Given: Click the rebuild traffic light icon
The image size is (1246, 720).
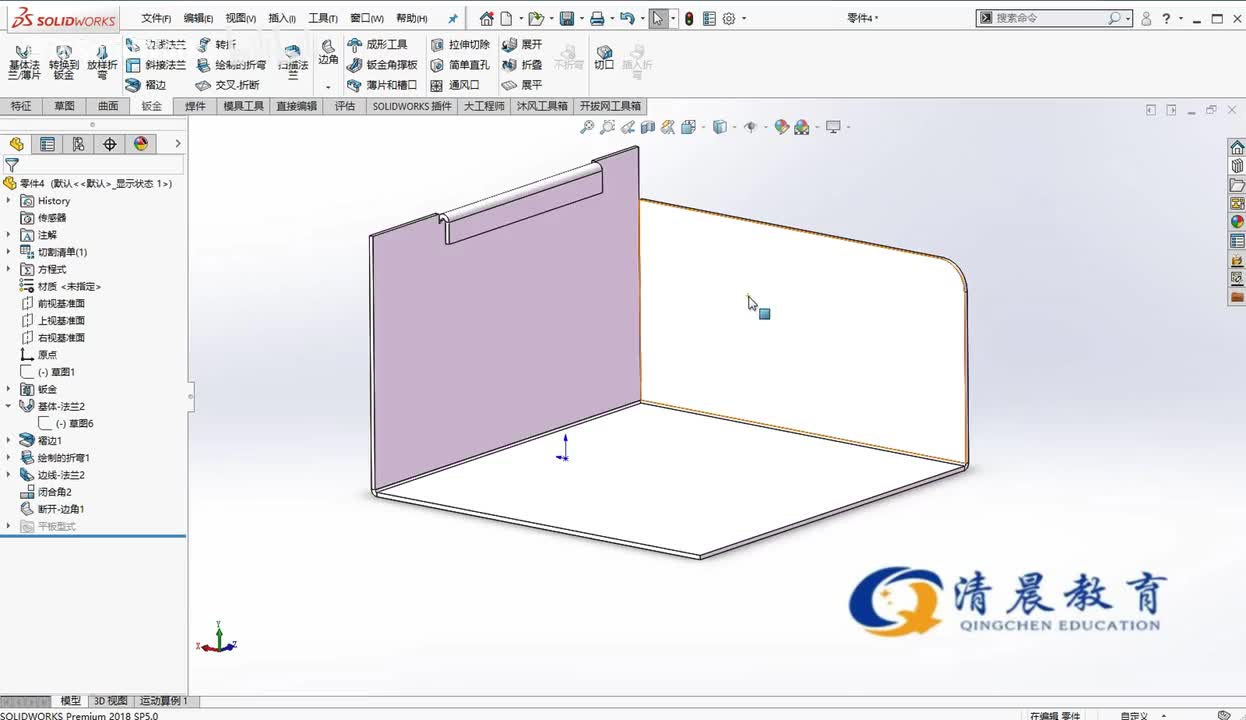Looking at the screenshot, I should (689, 18).
